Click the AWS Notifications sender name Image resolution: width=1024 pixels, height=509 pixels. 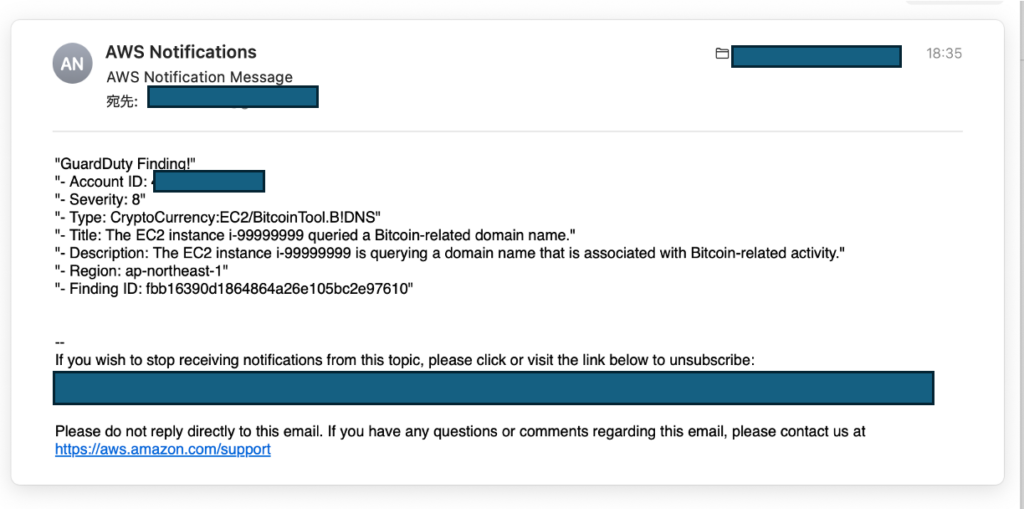click(x=181, y=52)
